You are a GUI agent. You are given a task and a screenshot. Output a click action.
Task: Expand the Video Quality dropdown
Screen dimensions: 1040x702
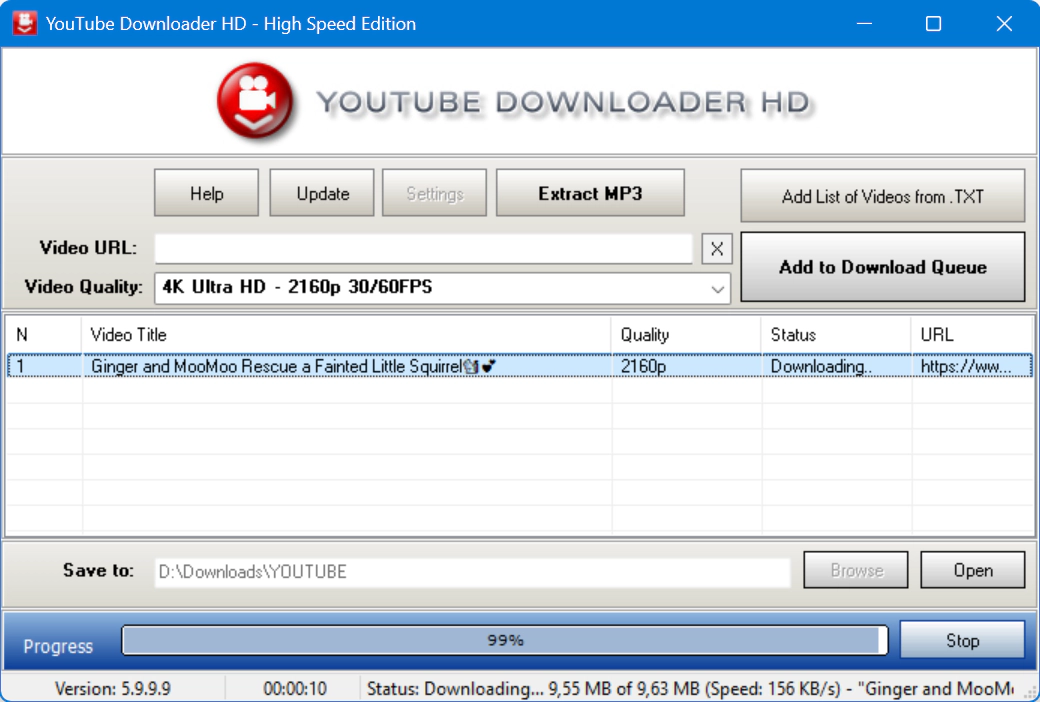coord(717,289)
